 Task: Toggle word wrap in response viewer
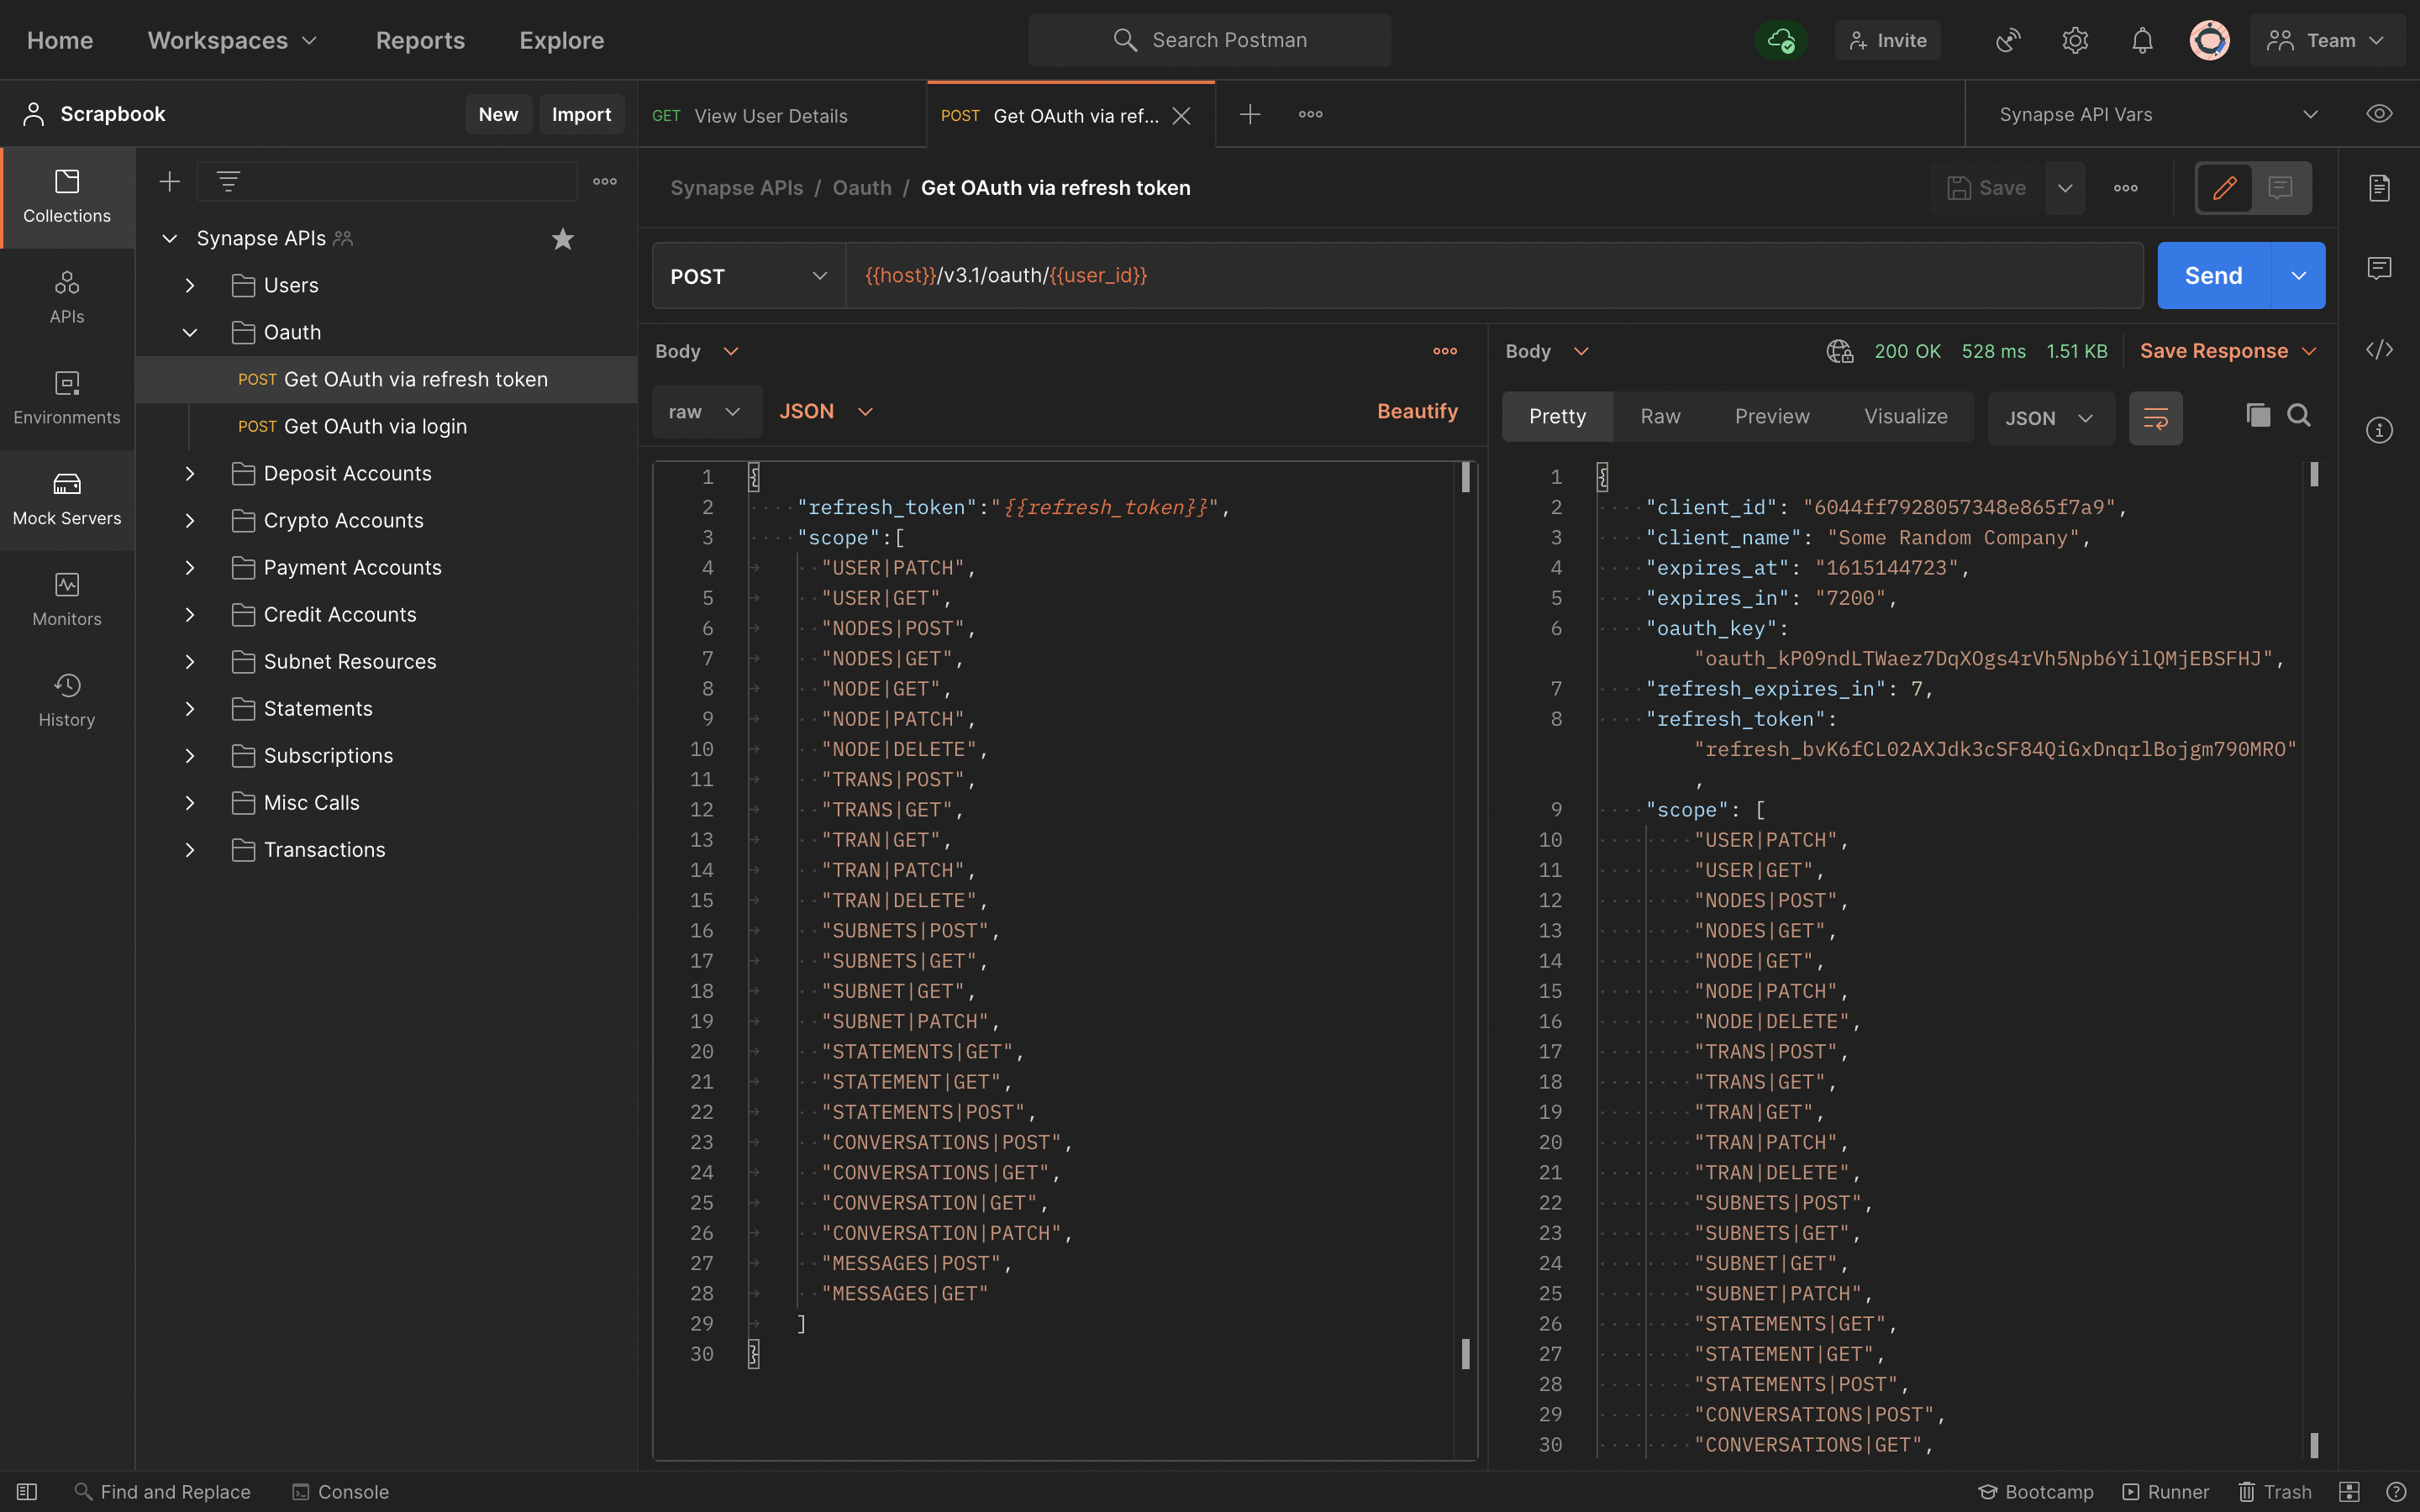(x=2156, y=418)
